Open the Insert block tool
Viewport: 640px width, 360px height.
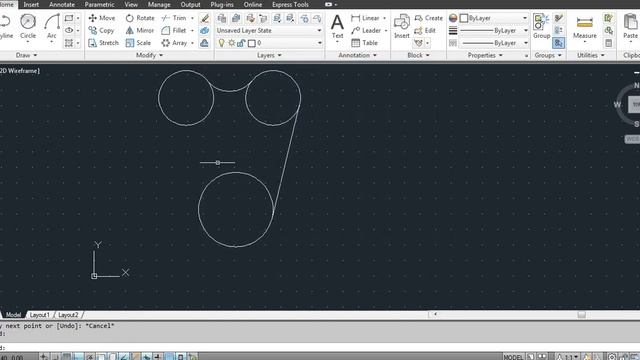(x=402, y=27)
